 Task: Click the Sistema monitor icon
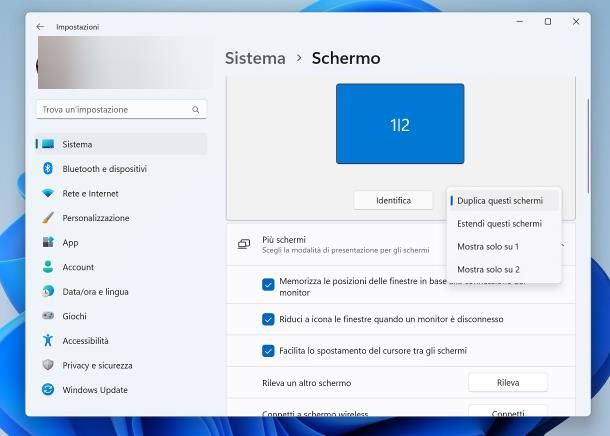coord(48,144)
